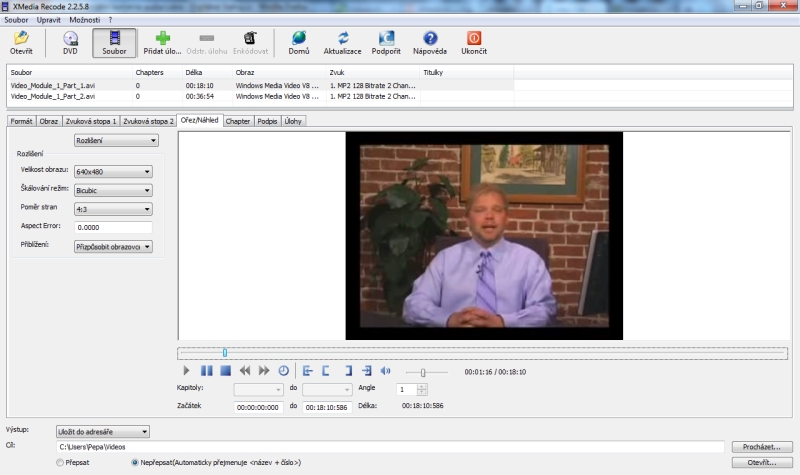Click the Začátek start time field
This screenshot has width=800, height=475.
click(258, 407)
